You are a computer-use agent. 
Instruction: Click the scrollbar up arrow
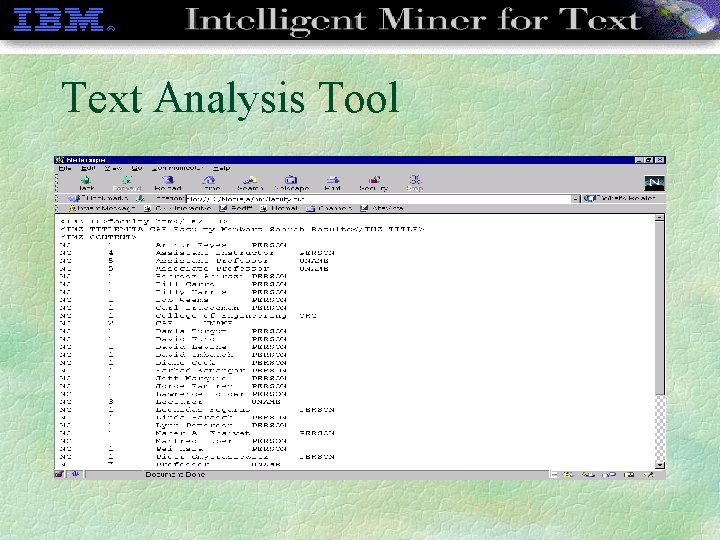tap(659, 218)
